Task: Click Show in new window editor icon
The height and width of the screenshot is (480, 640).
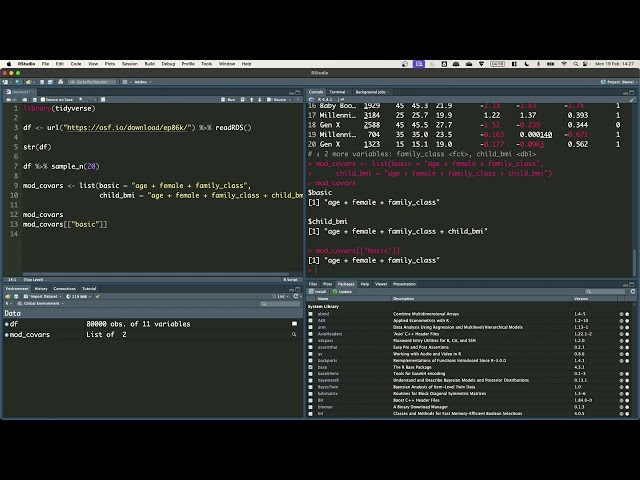Action: (x=25, y=100)
